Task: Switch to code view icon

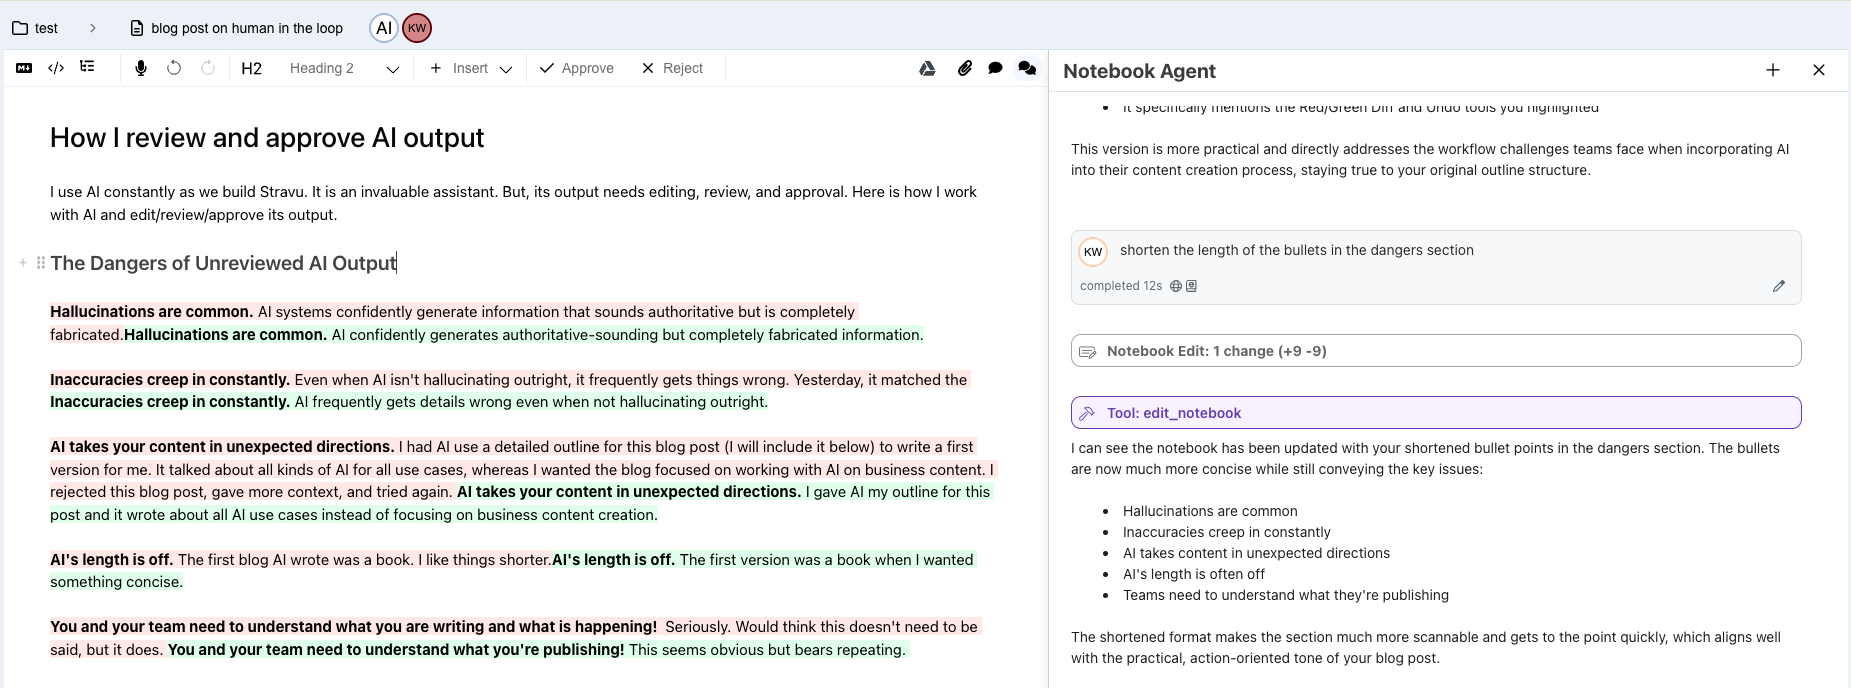Action: click(x=56, y=68)
